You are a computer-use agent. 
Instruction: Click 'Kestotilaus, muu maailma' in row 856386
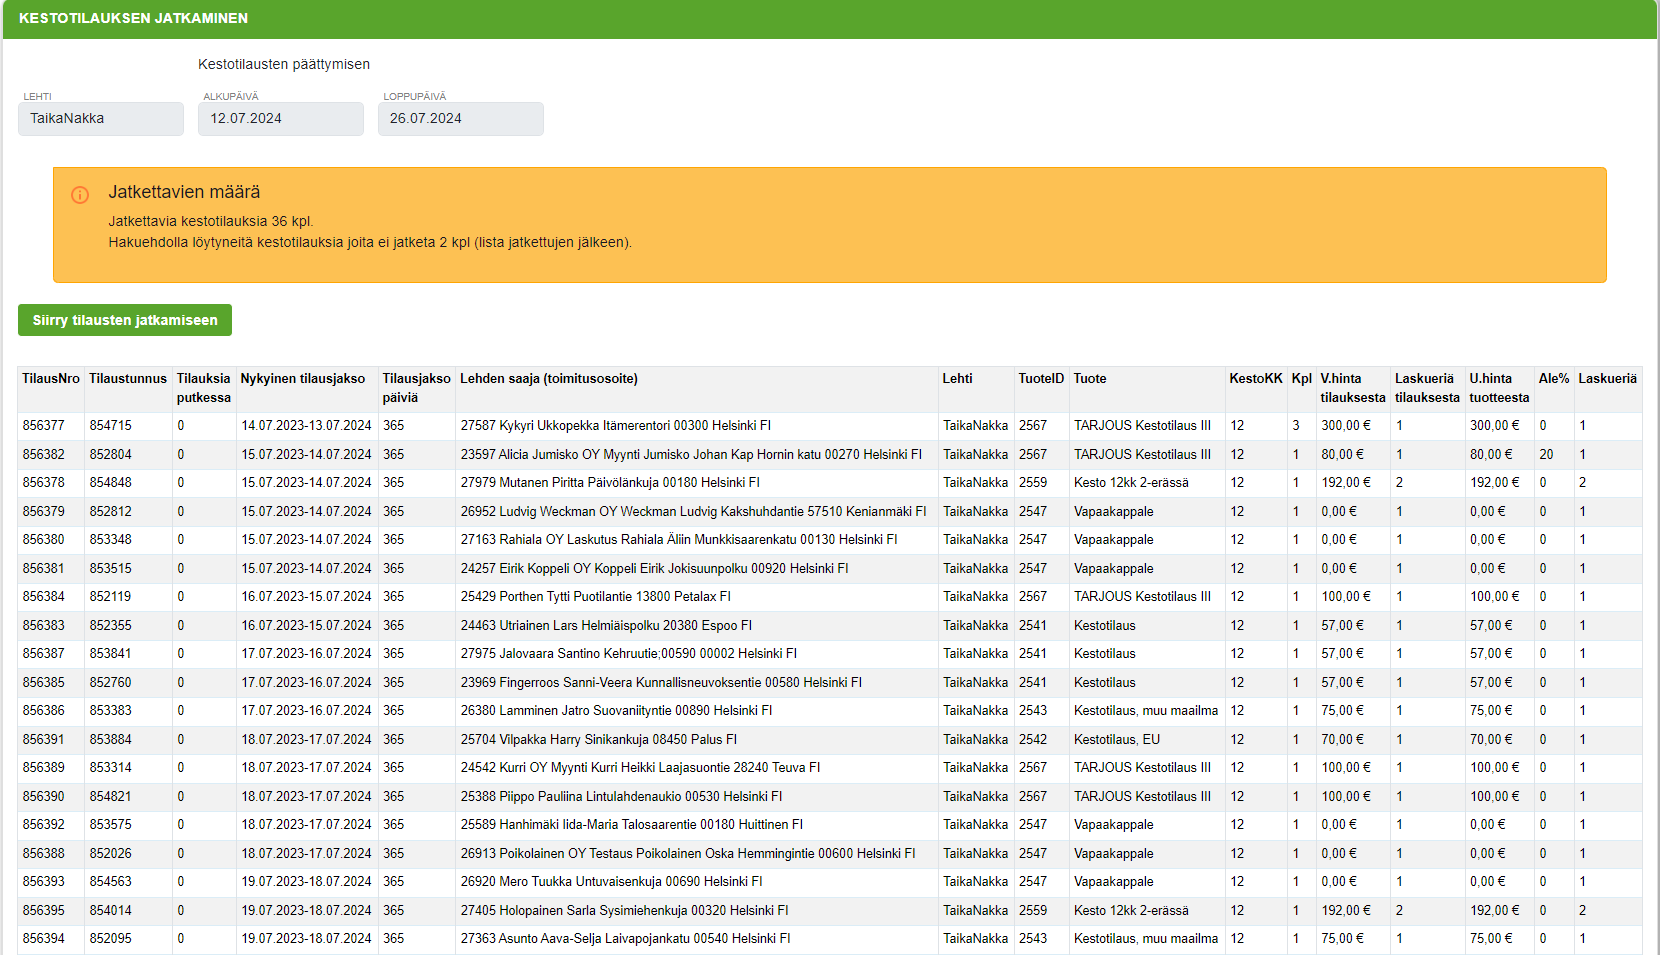click(1146, 711)
